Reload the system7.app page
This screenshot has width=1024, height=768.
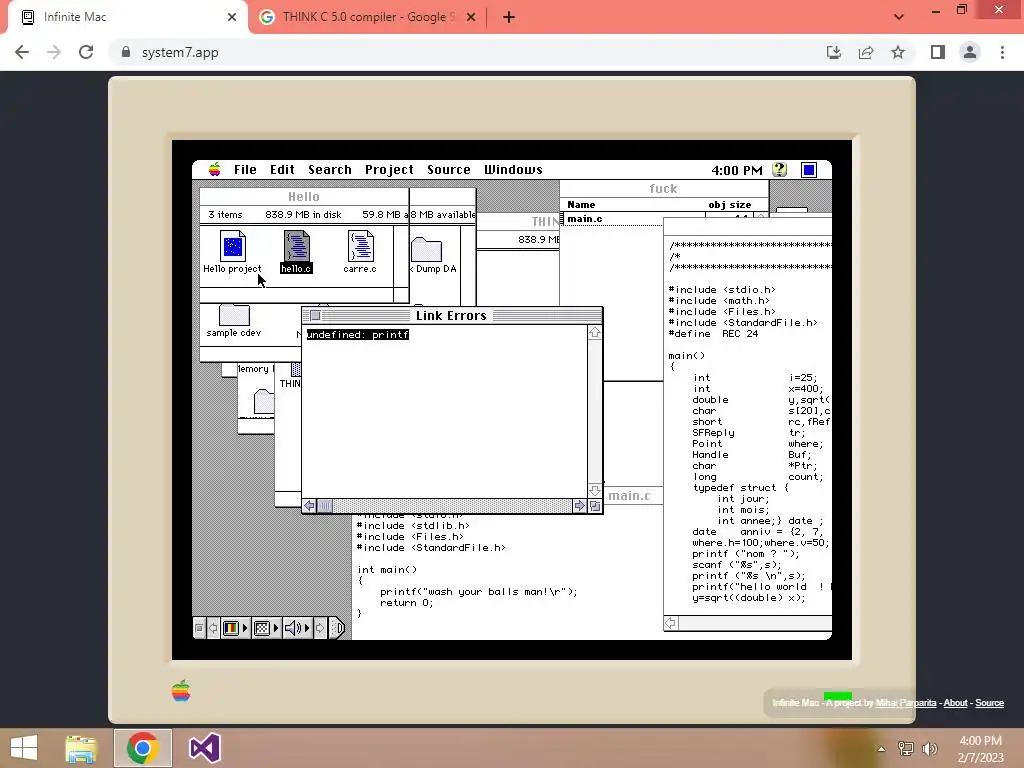(86, 52)
